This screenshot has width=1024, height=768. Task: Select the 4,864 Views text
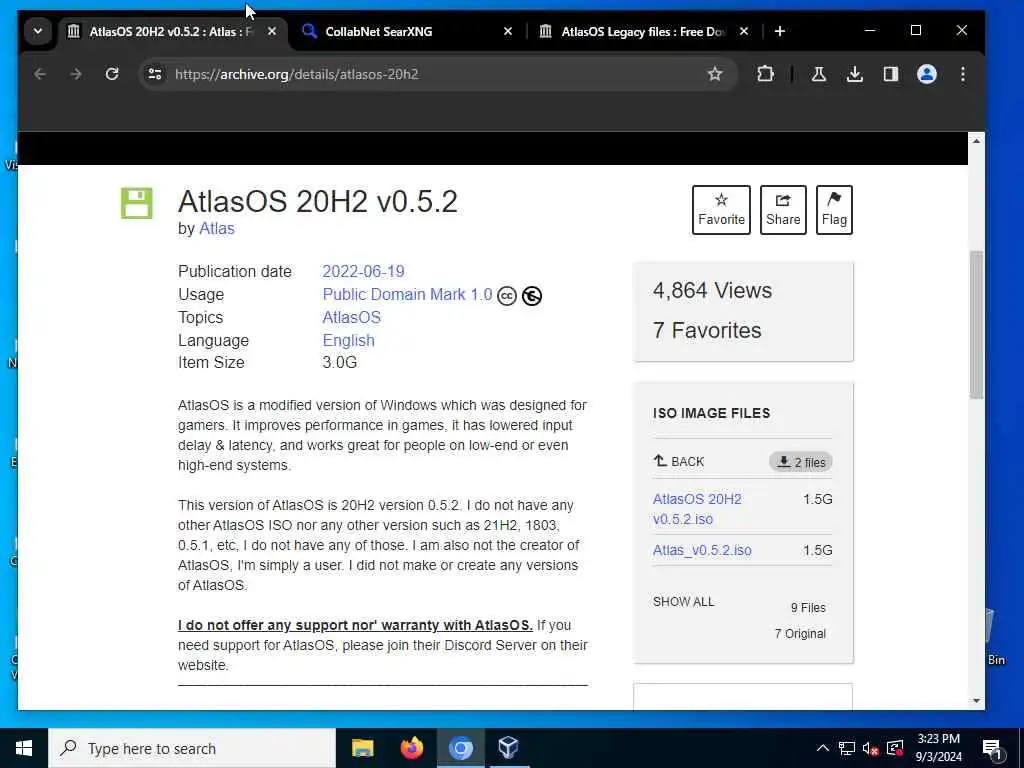pos(712,290)
